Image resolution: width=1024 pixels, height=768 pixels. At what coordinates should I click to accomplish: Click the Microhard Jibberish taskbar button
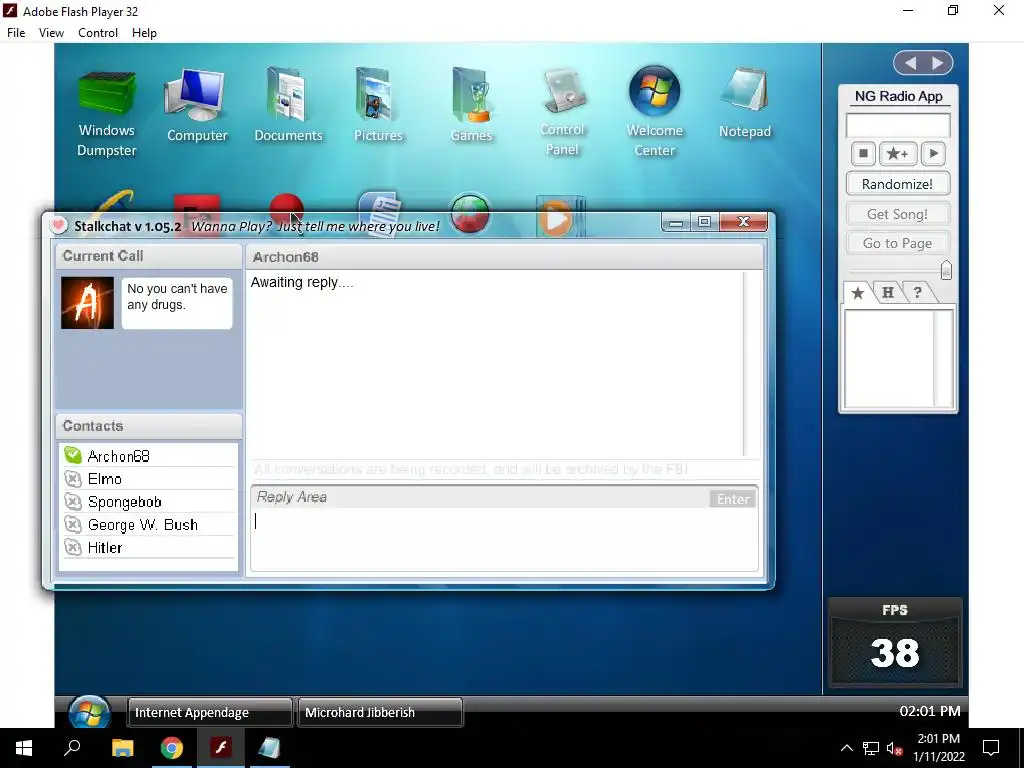click(x=380, y=712)
